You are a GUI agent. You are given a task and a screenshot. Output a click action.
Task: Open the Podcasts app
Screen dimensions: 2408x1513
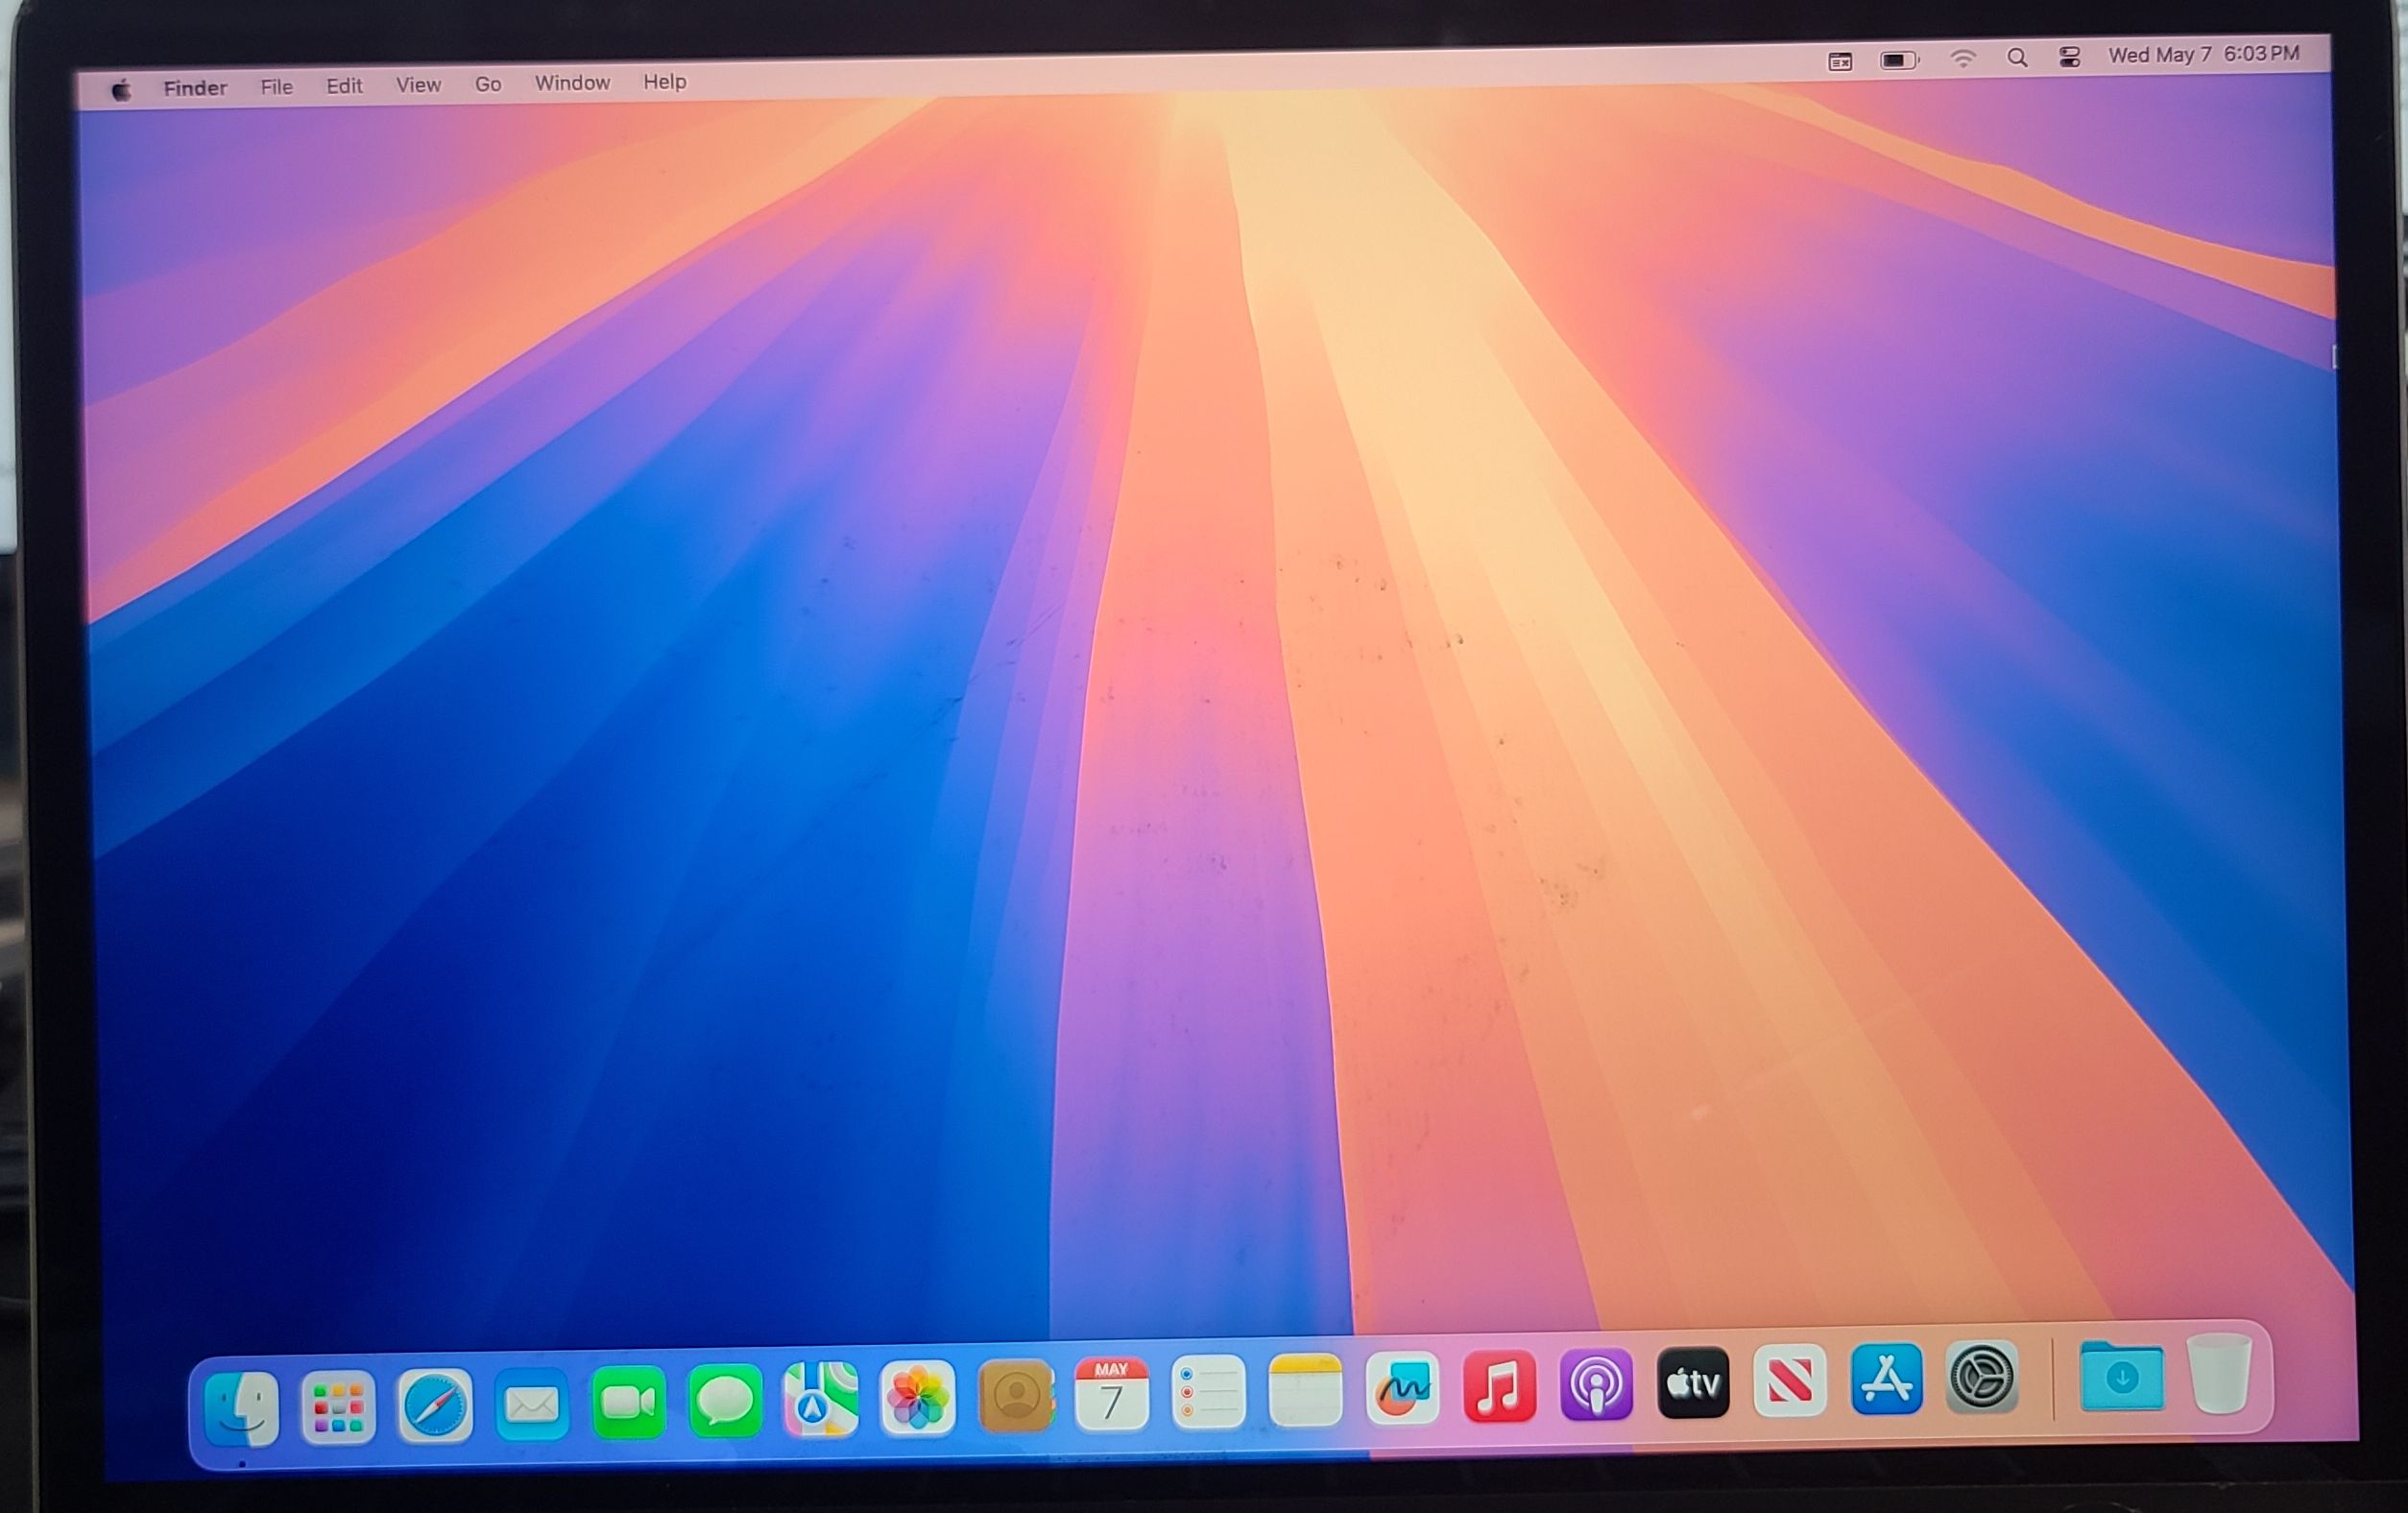1596,1385
